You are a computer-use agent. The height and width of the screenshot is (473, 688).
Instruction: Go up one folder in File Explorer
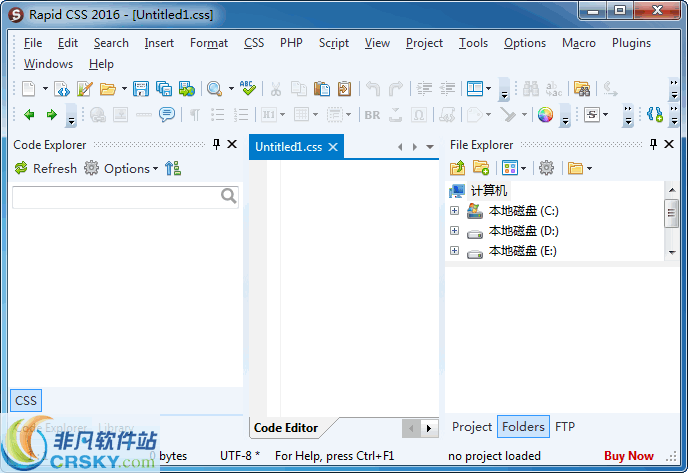pos(457,168)
